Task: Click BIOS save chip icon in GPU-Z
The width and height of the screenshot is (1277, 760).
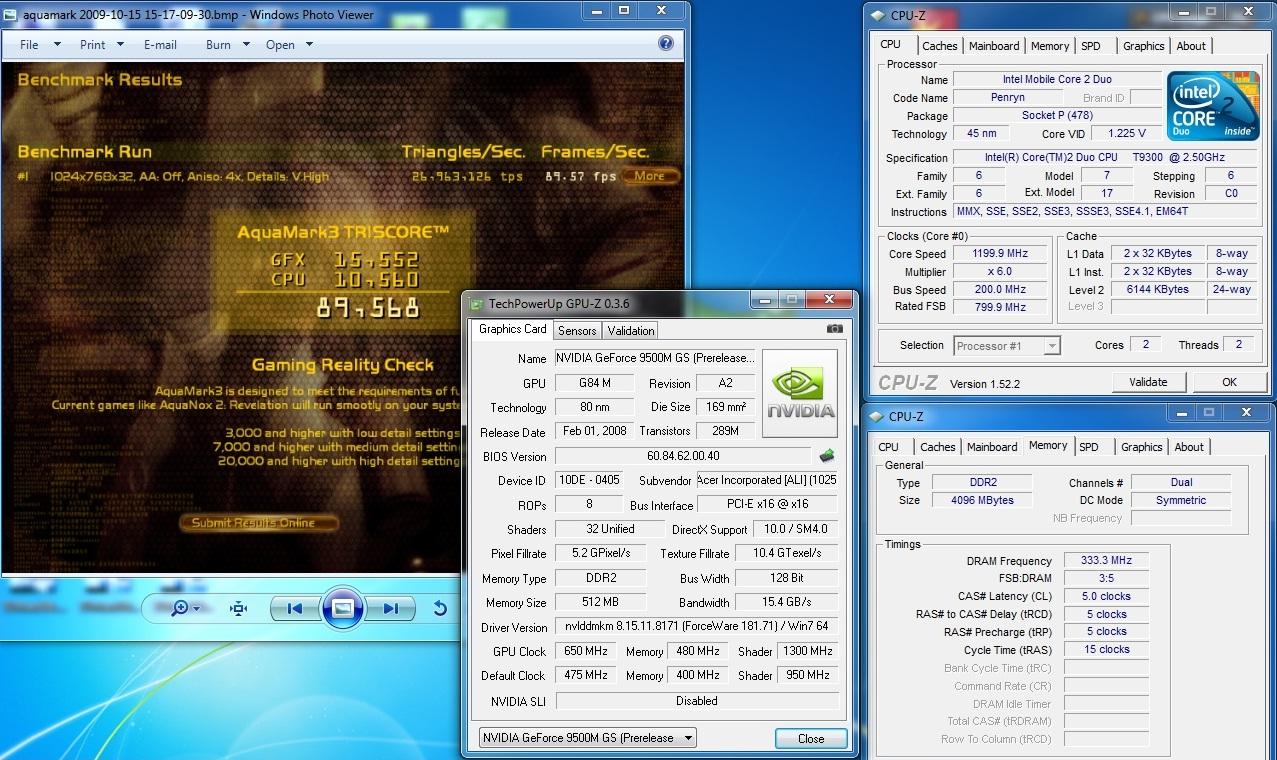Action: (x=827, y=456)
